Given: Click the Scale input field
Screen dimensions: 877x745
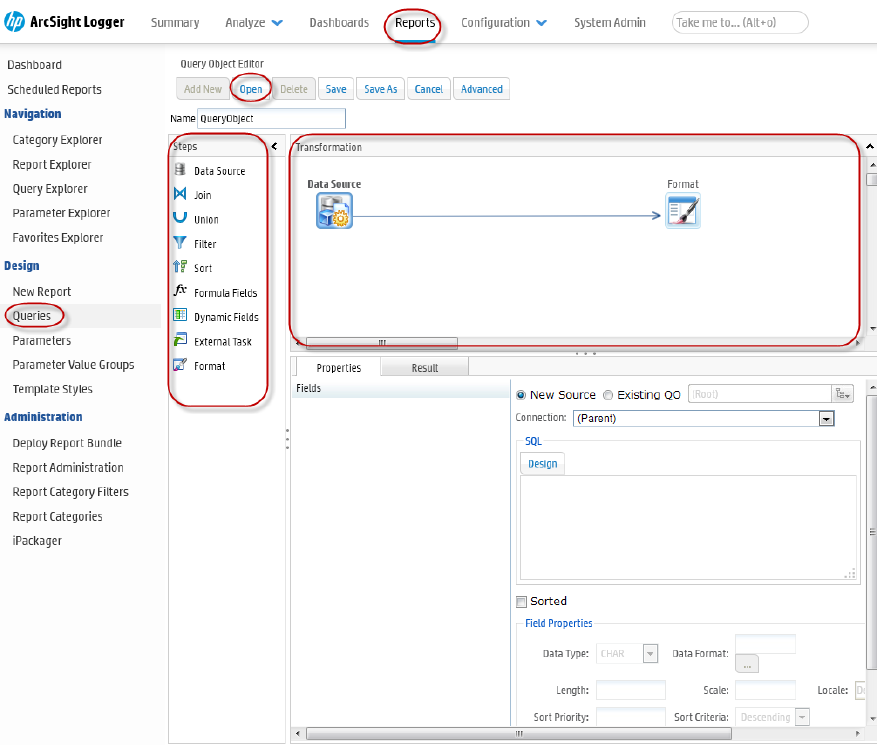Looking at the screenshot, I should [x=765, y=690].
